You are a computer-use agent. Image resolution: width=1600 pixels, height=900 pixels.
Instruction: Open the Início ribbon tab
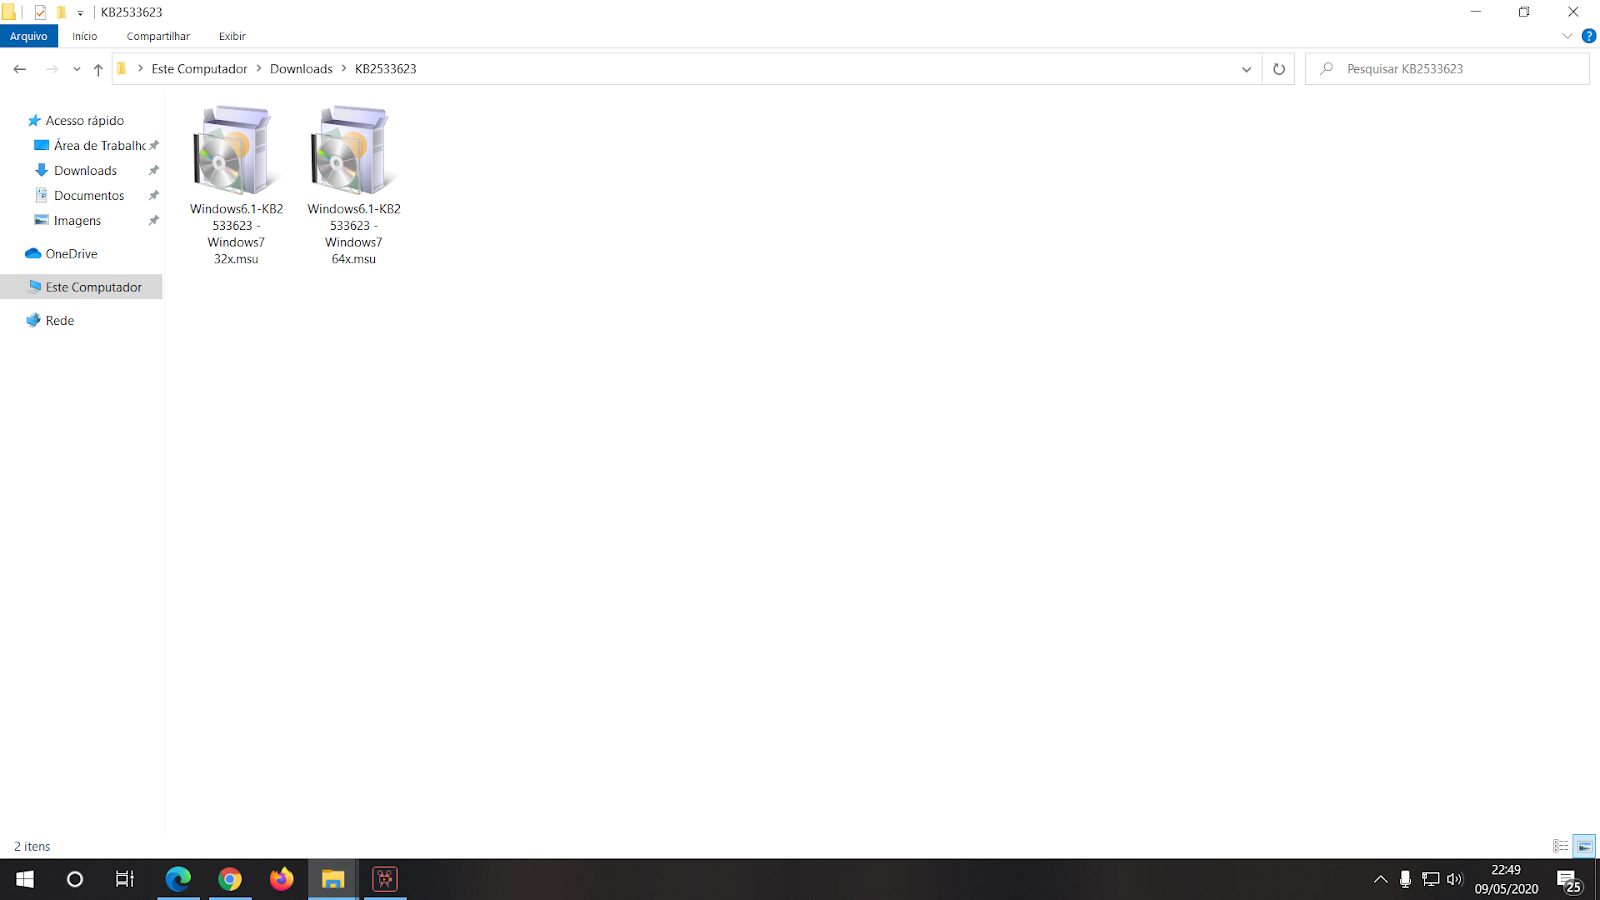[x=85, y=36]
